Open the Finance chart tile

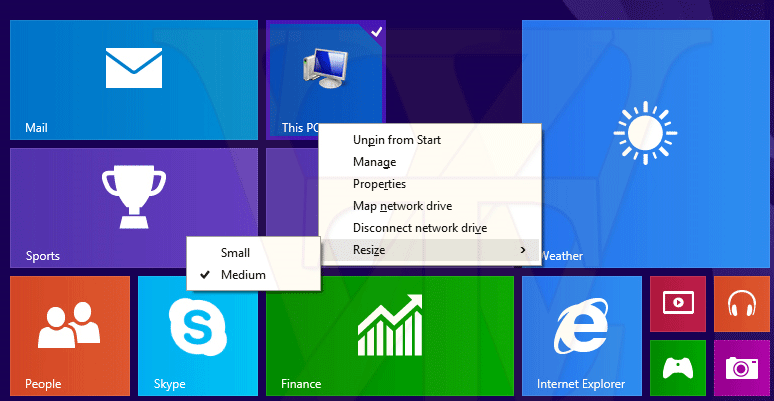(390, 336)
